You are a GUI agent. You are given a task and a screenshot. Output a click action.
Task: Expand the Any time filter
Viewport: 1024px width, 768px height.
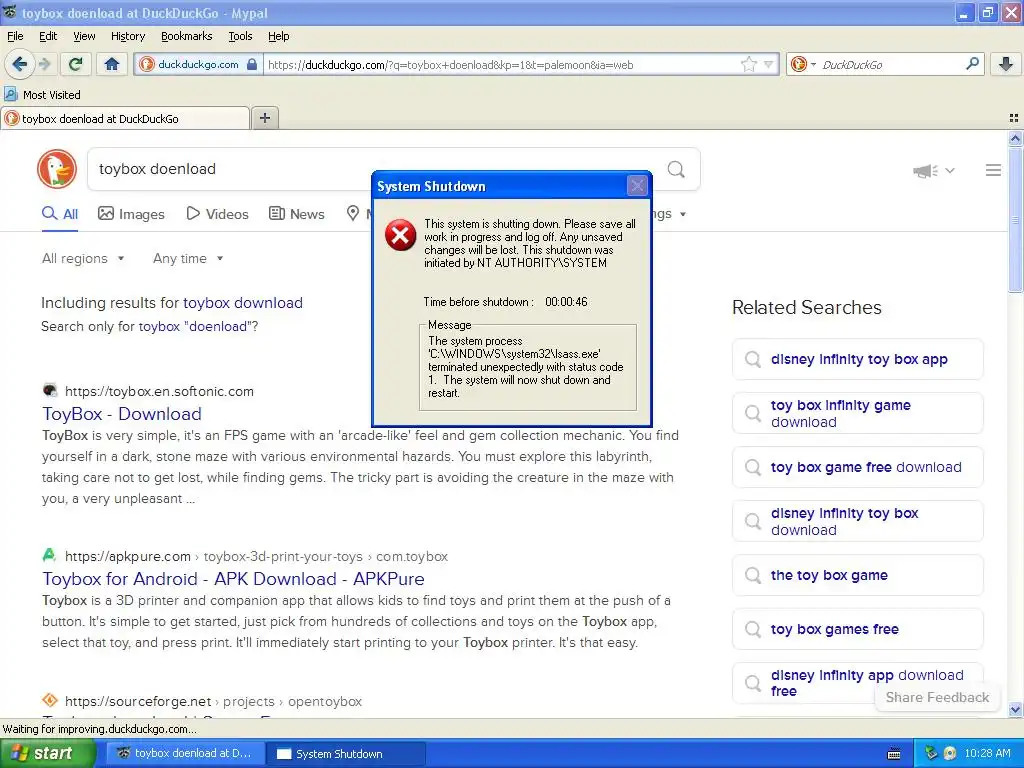pos(188,259)
